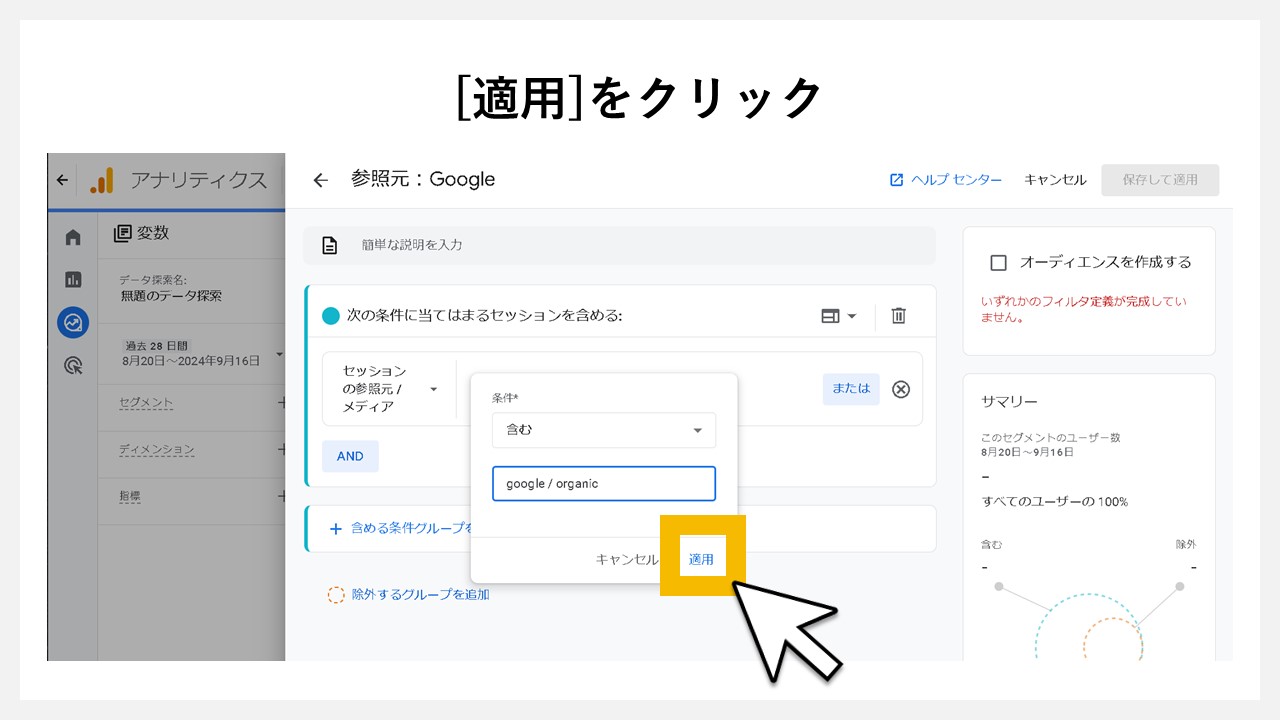The width and height of the screenshot is (1280, 720).
Task: Open the scope dropdown beside the trash icon
Action: tap(840, 315)
